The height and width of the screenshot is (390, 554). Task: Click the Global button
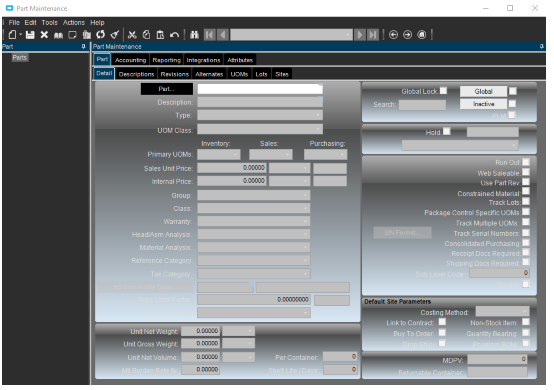[483, 91]
